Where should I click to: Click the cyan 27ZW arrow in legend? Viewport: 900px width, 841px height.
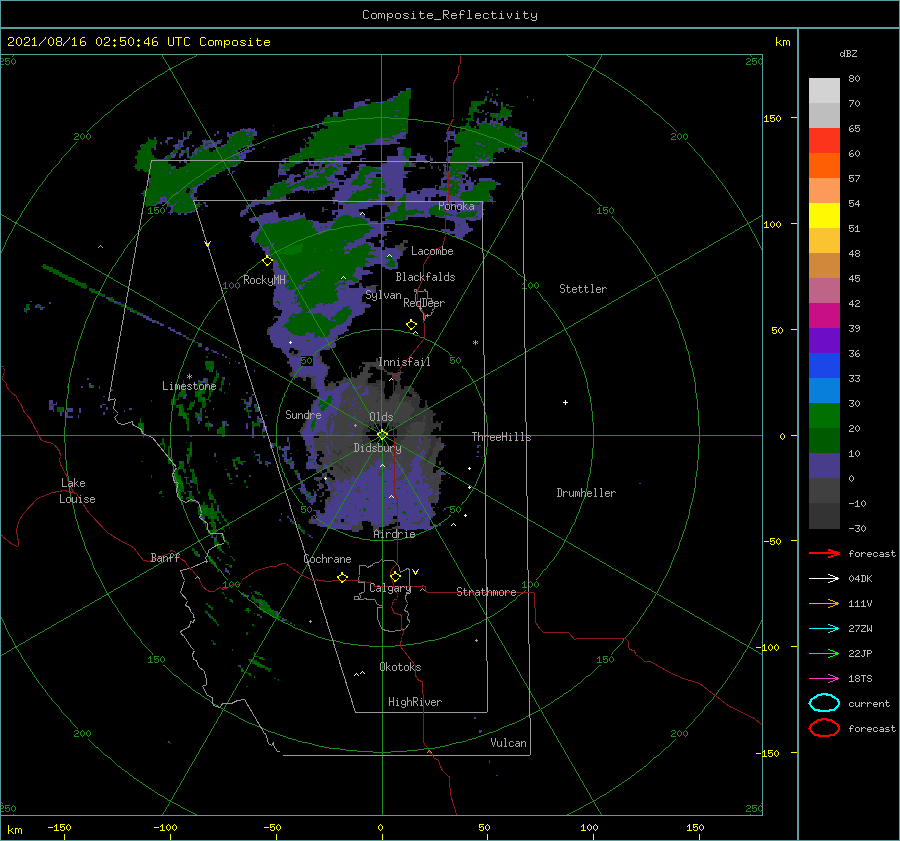[x=824, y=629]
